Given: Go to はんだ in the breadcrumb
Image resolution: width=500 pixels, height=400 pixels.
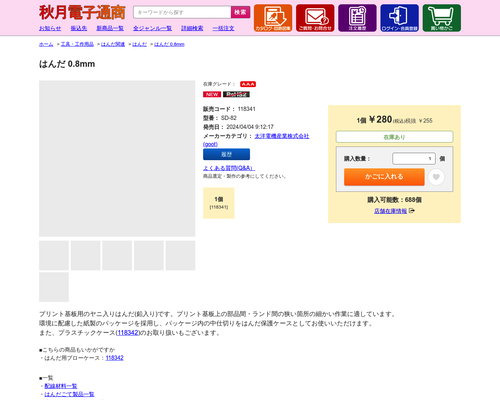Looking at the screenshot, I should 139,44.
